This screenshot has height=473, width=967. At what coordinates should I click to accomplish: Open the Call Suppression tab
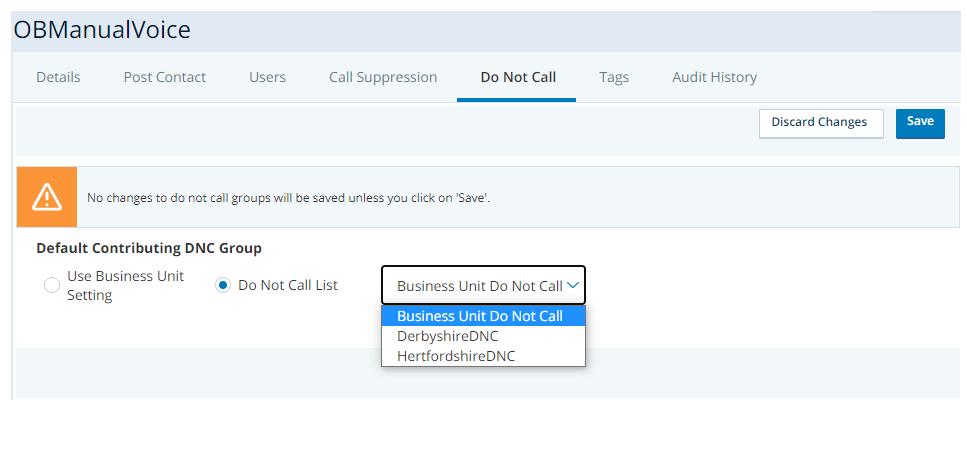(x=383, y=77)
